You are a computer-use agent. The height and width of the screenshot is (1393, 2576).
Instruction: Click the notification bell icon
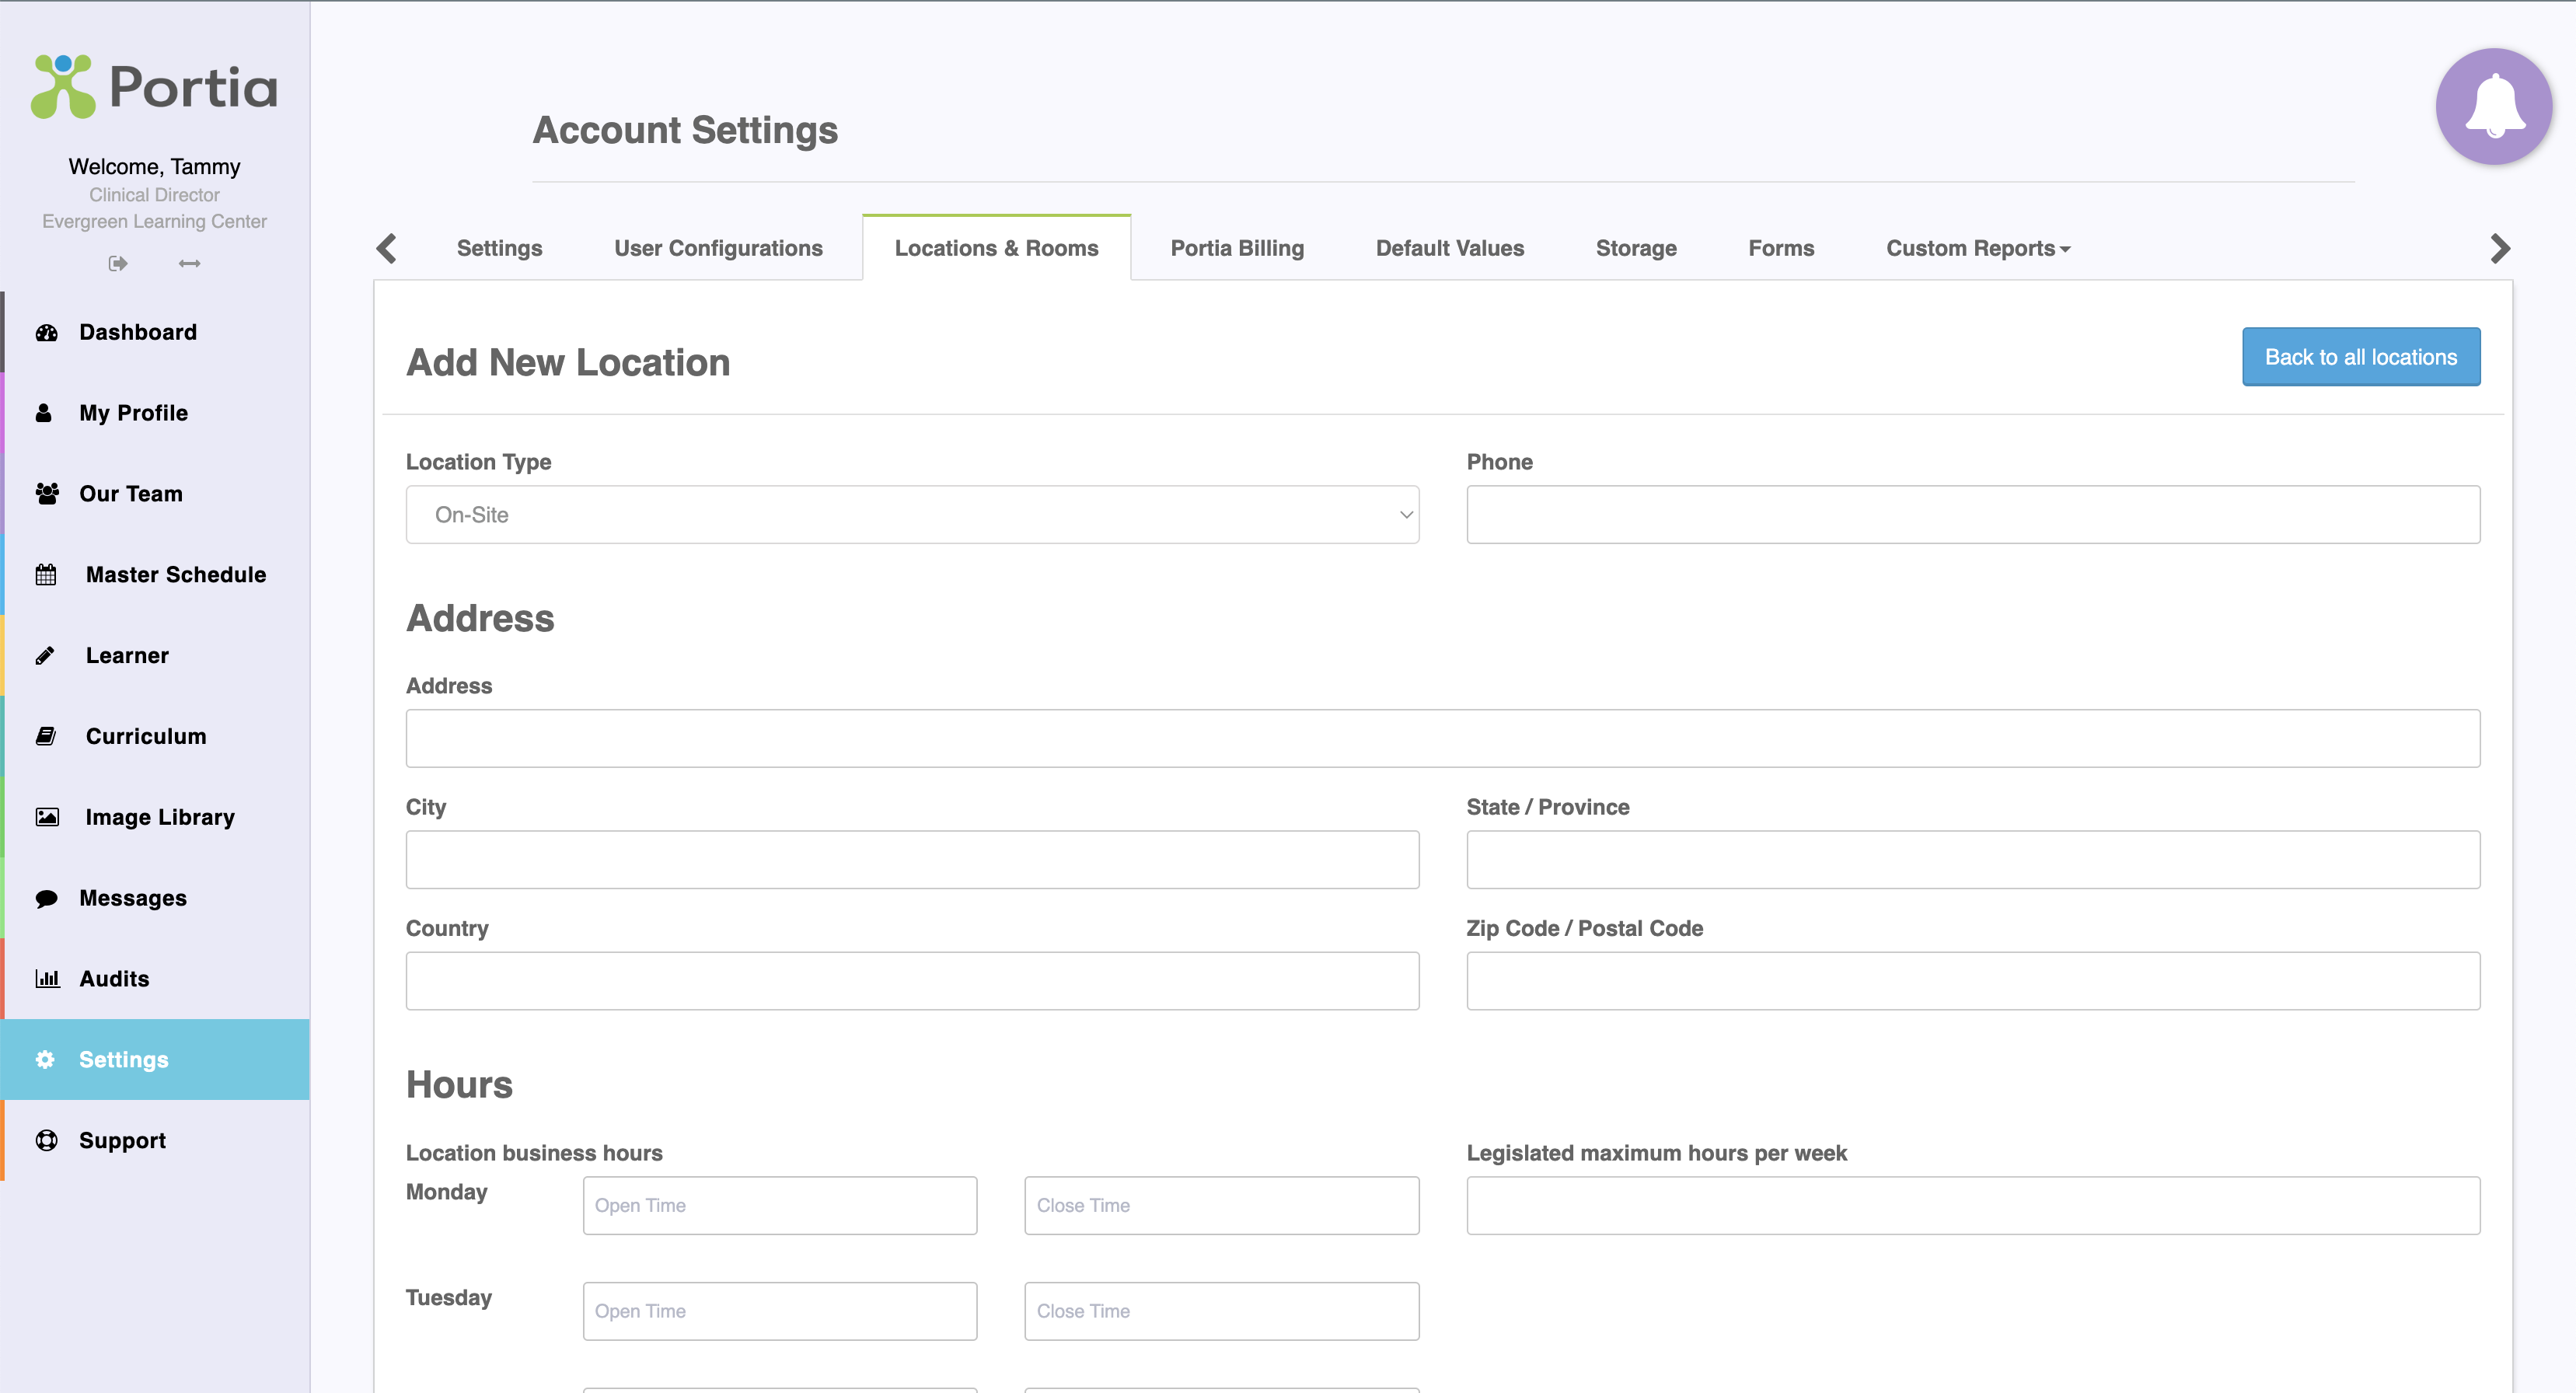(2493, 106)
